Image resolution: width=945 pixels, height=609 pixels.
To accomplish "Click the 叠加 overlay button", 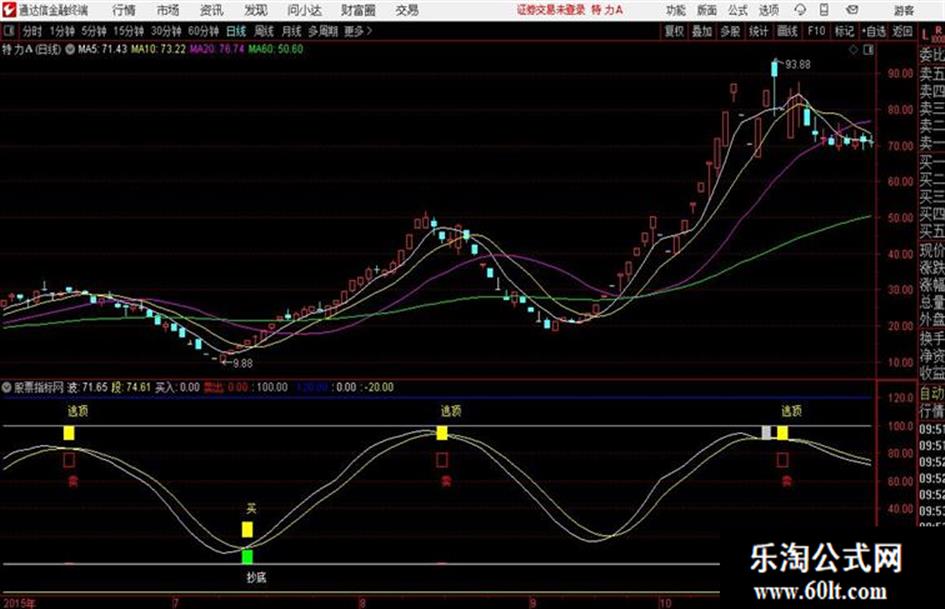I will 702,31.
